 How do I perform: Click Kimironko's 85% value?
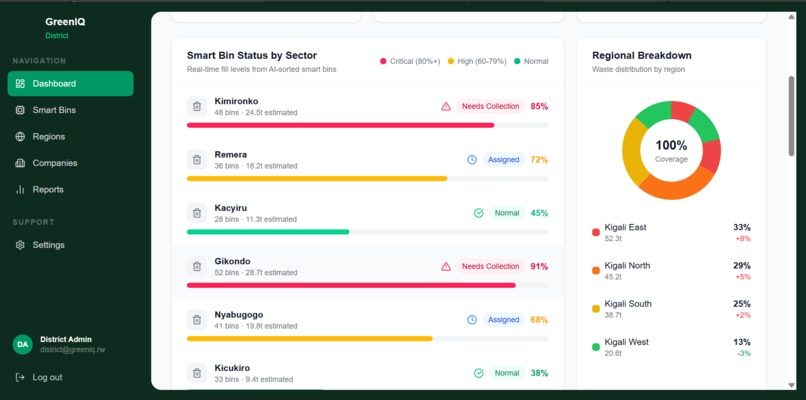[539, 106]
